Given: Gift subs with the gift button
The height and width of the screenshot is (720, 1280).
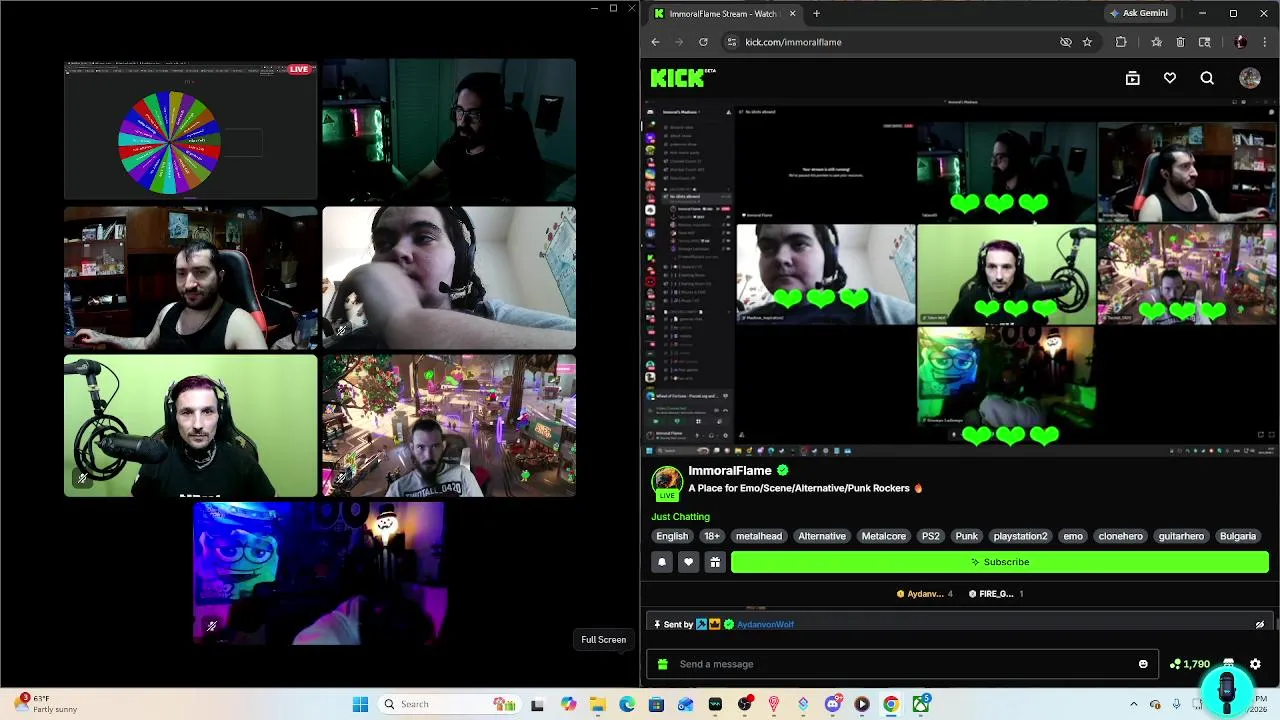Looking at the screenshot, I should click(715, 562).
